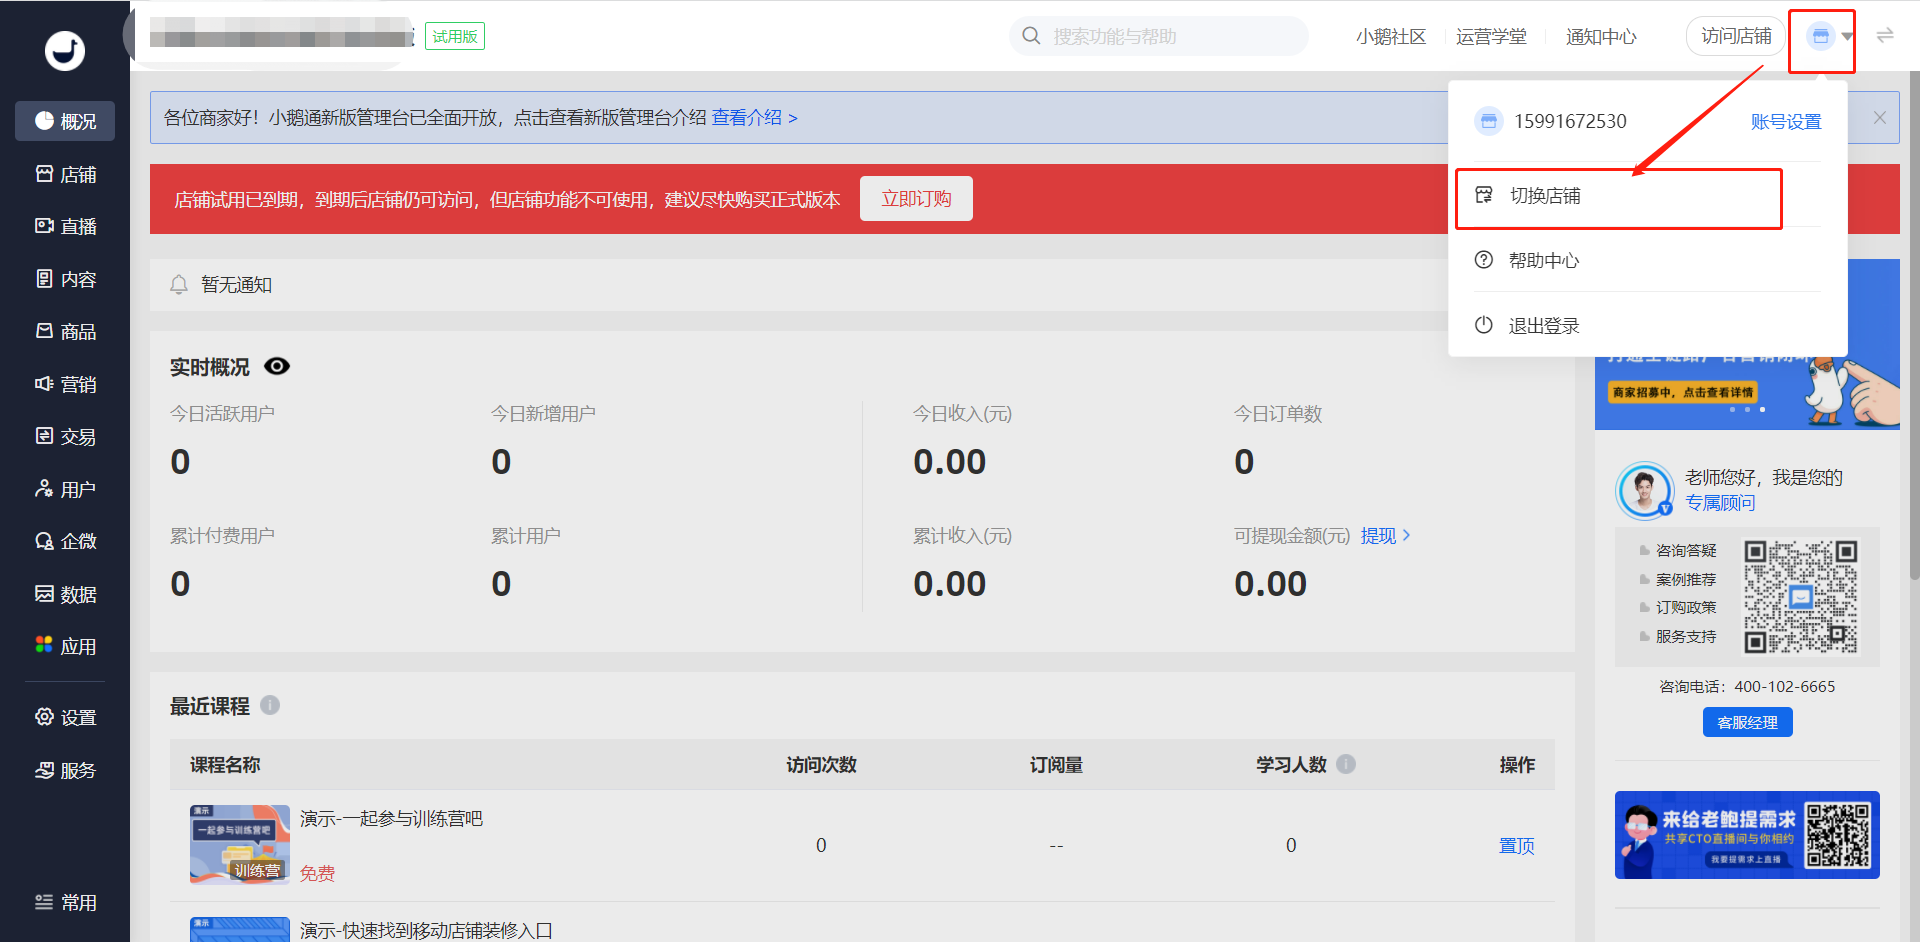
Task: Open 服务 services in sidebar
Action: [65, 770]
